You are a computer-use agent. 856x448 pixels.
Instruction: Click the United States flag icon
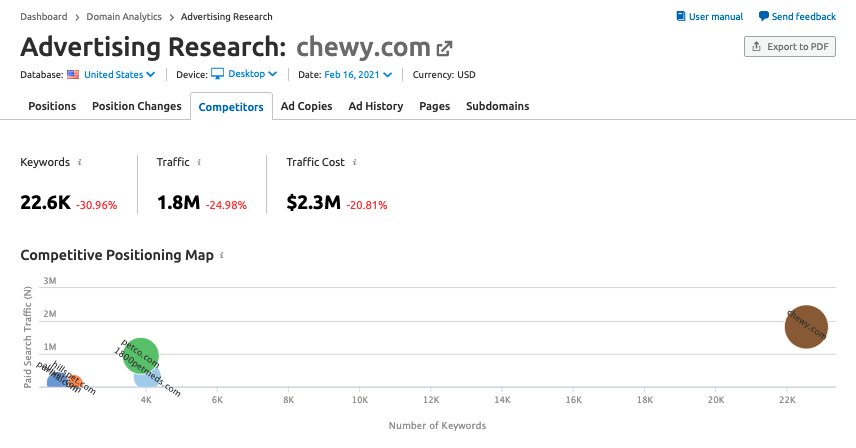(73, 75)
